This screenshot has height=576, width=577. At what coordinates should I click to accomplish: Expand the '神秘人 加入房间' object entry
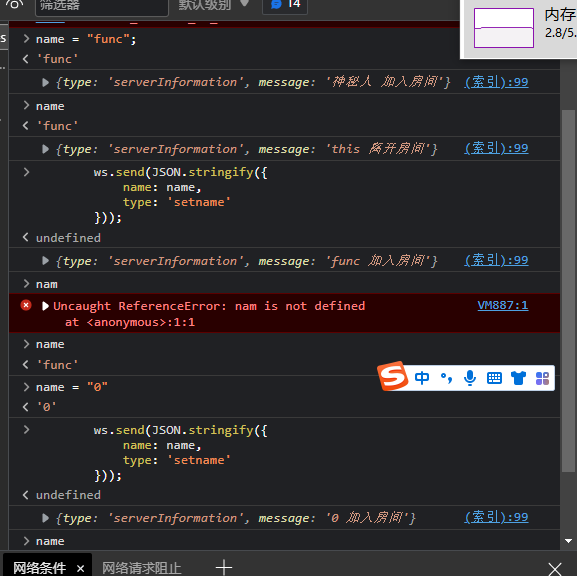click(x=45, y=82)
